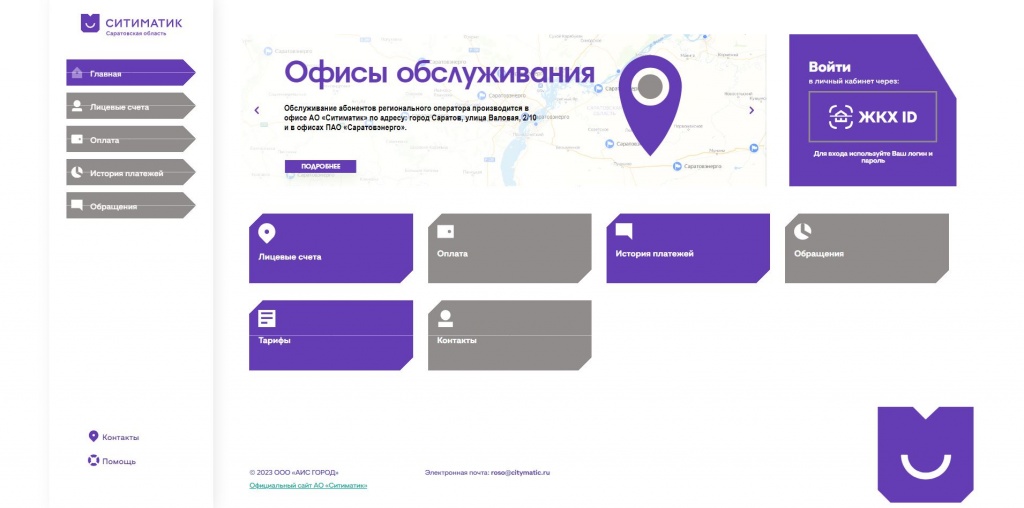Advance the banner with the right arrow
The image size is (1024, 508).
[x=752, y=110]
